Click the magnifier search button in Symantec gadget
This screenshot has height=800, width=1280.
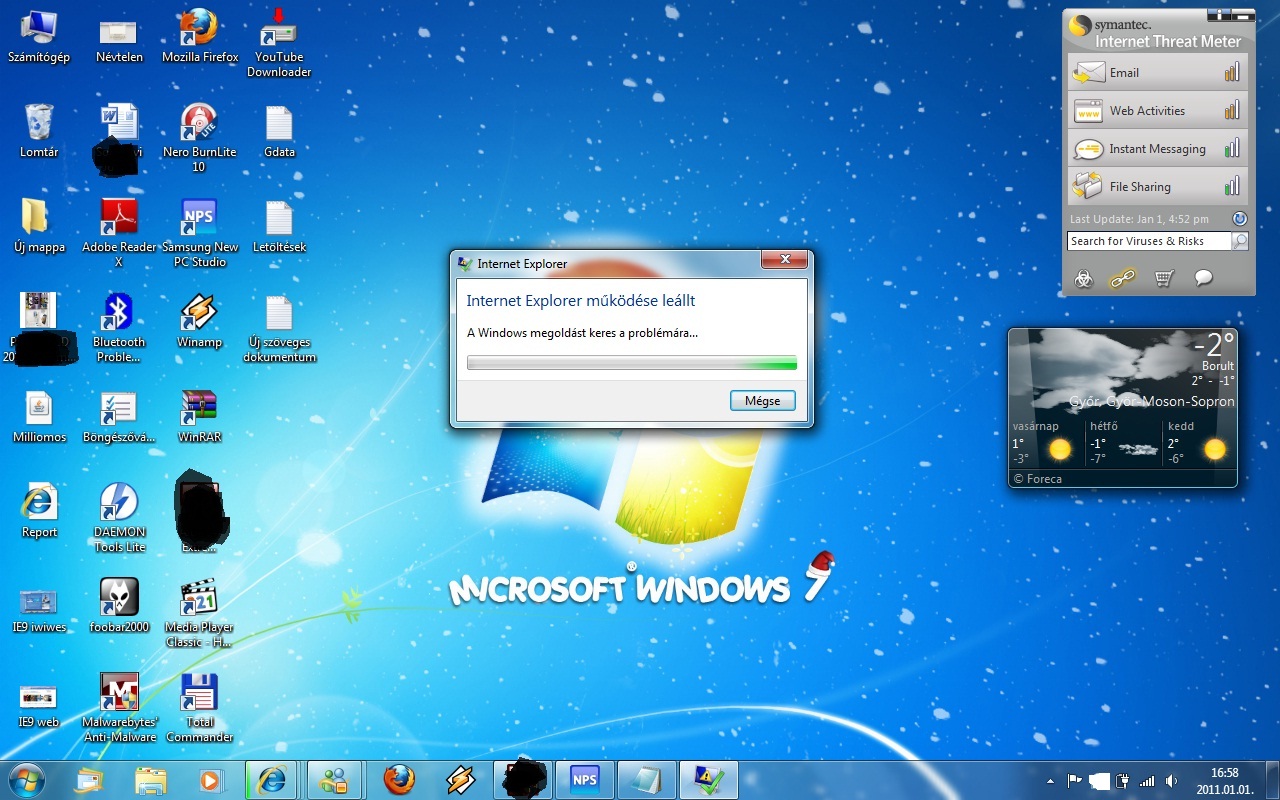click(x=1239, y=241)
